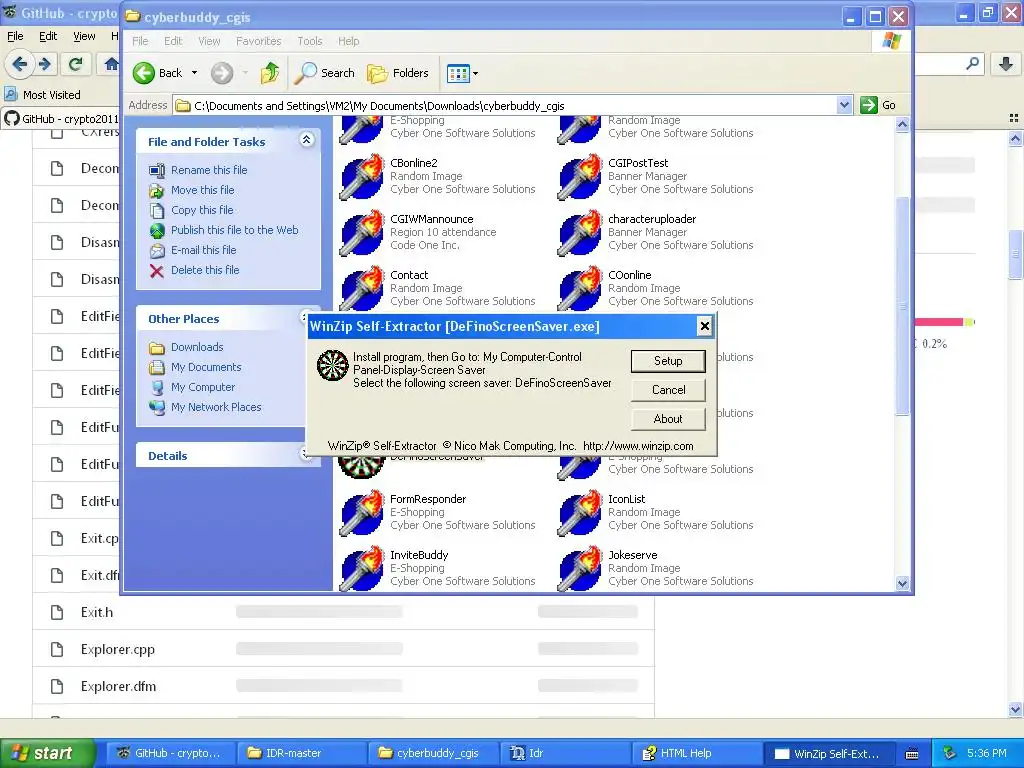
Task: Click the Windows Start button
Action: [48, 754]
